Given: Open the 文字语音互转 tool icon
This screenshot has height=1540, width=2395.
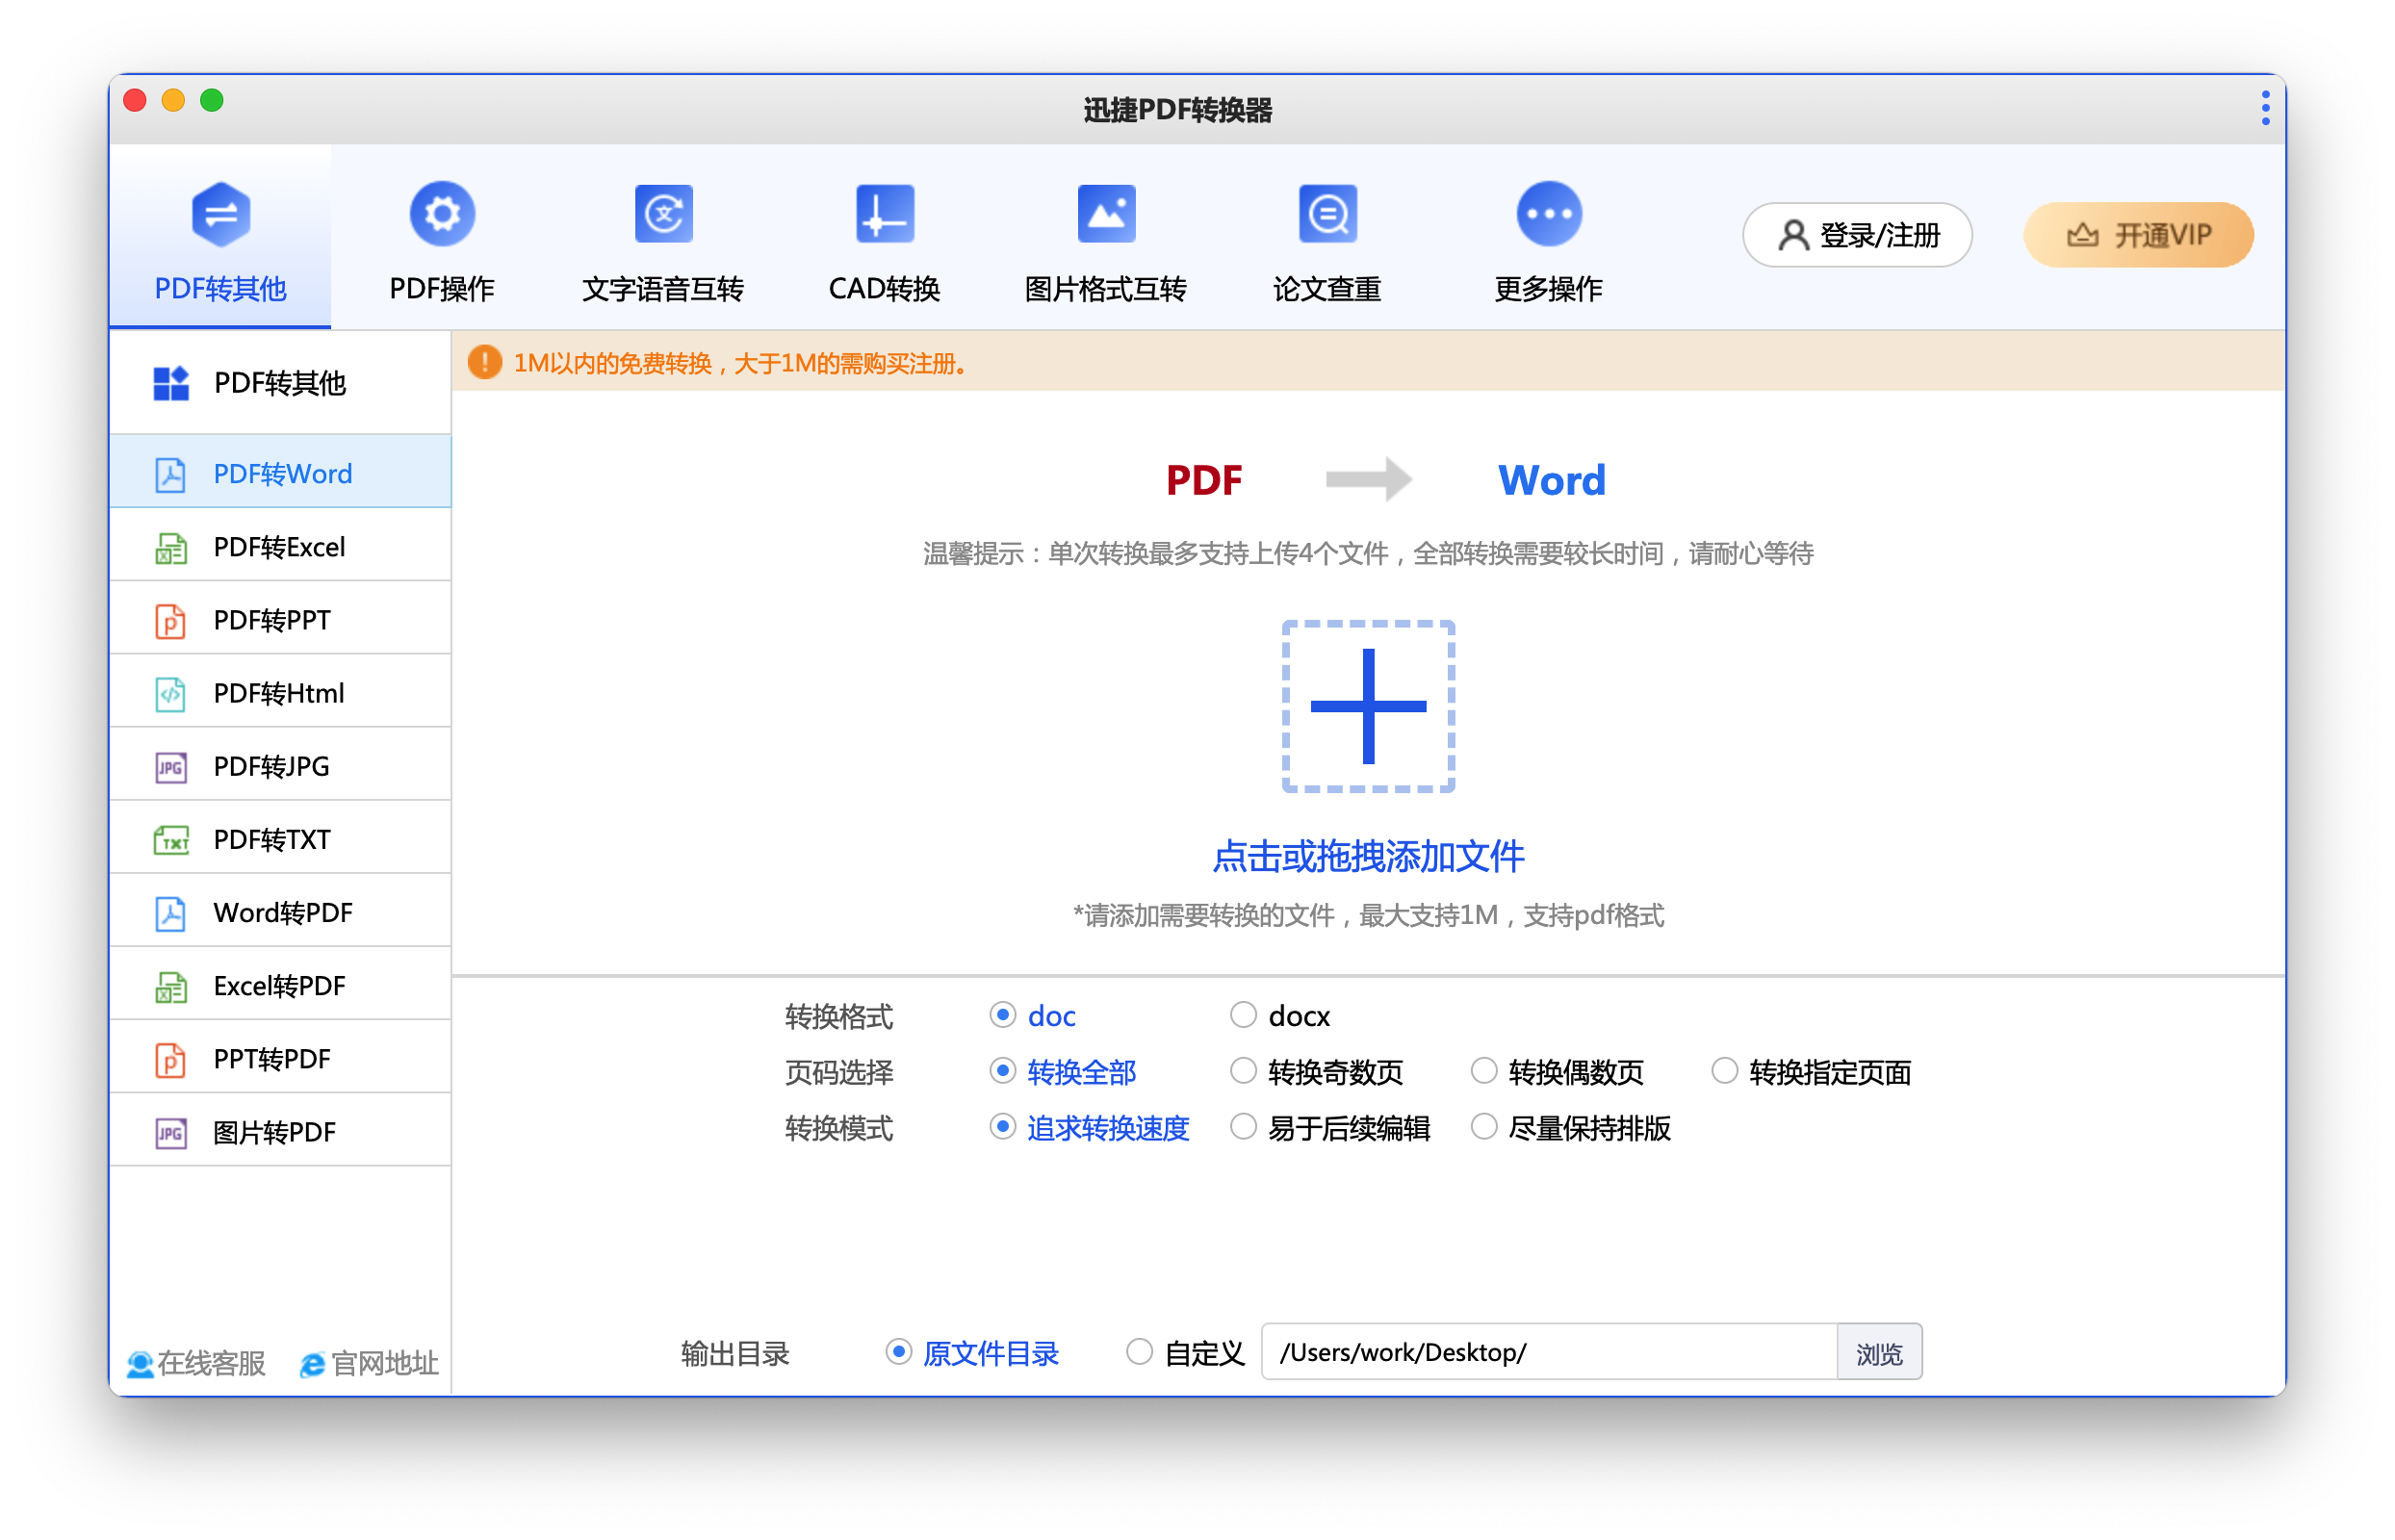Looking at the screenshot, I should coord(663,213).
